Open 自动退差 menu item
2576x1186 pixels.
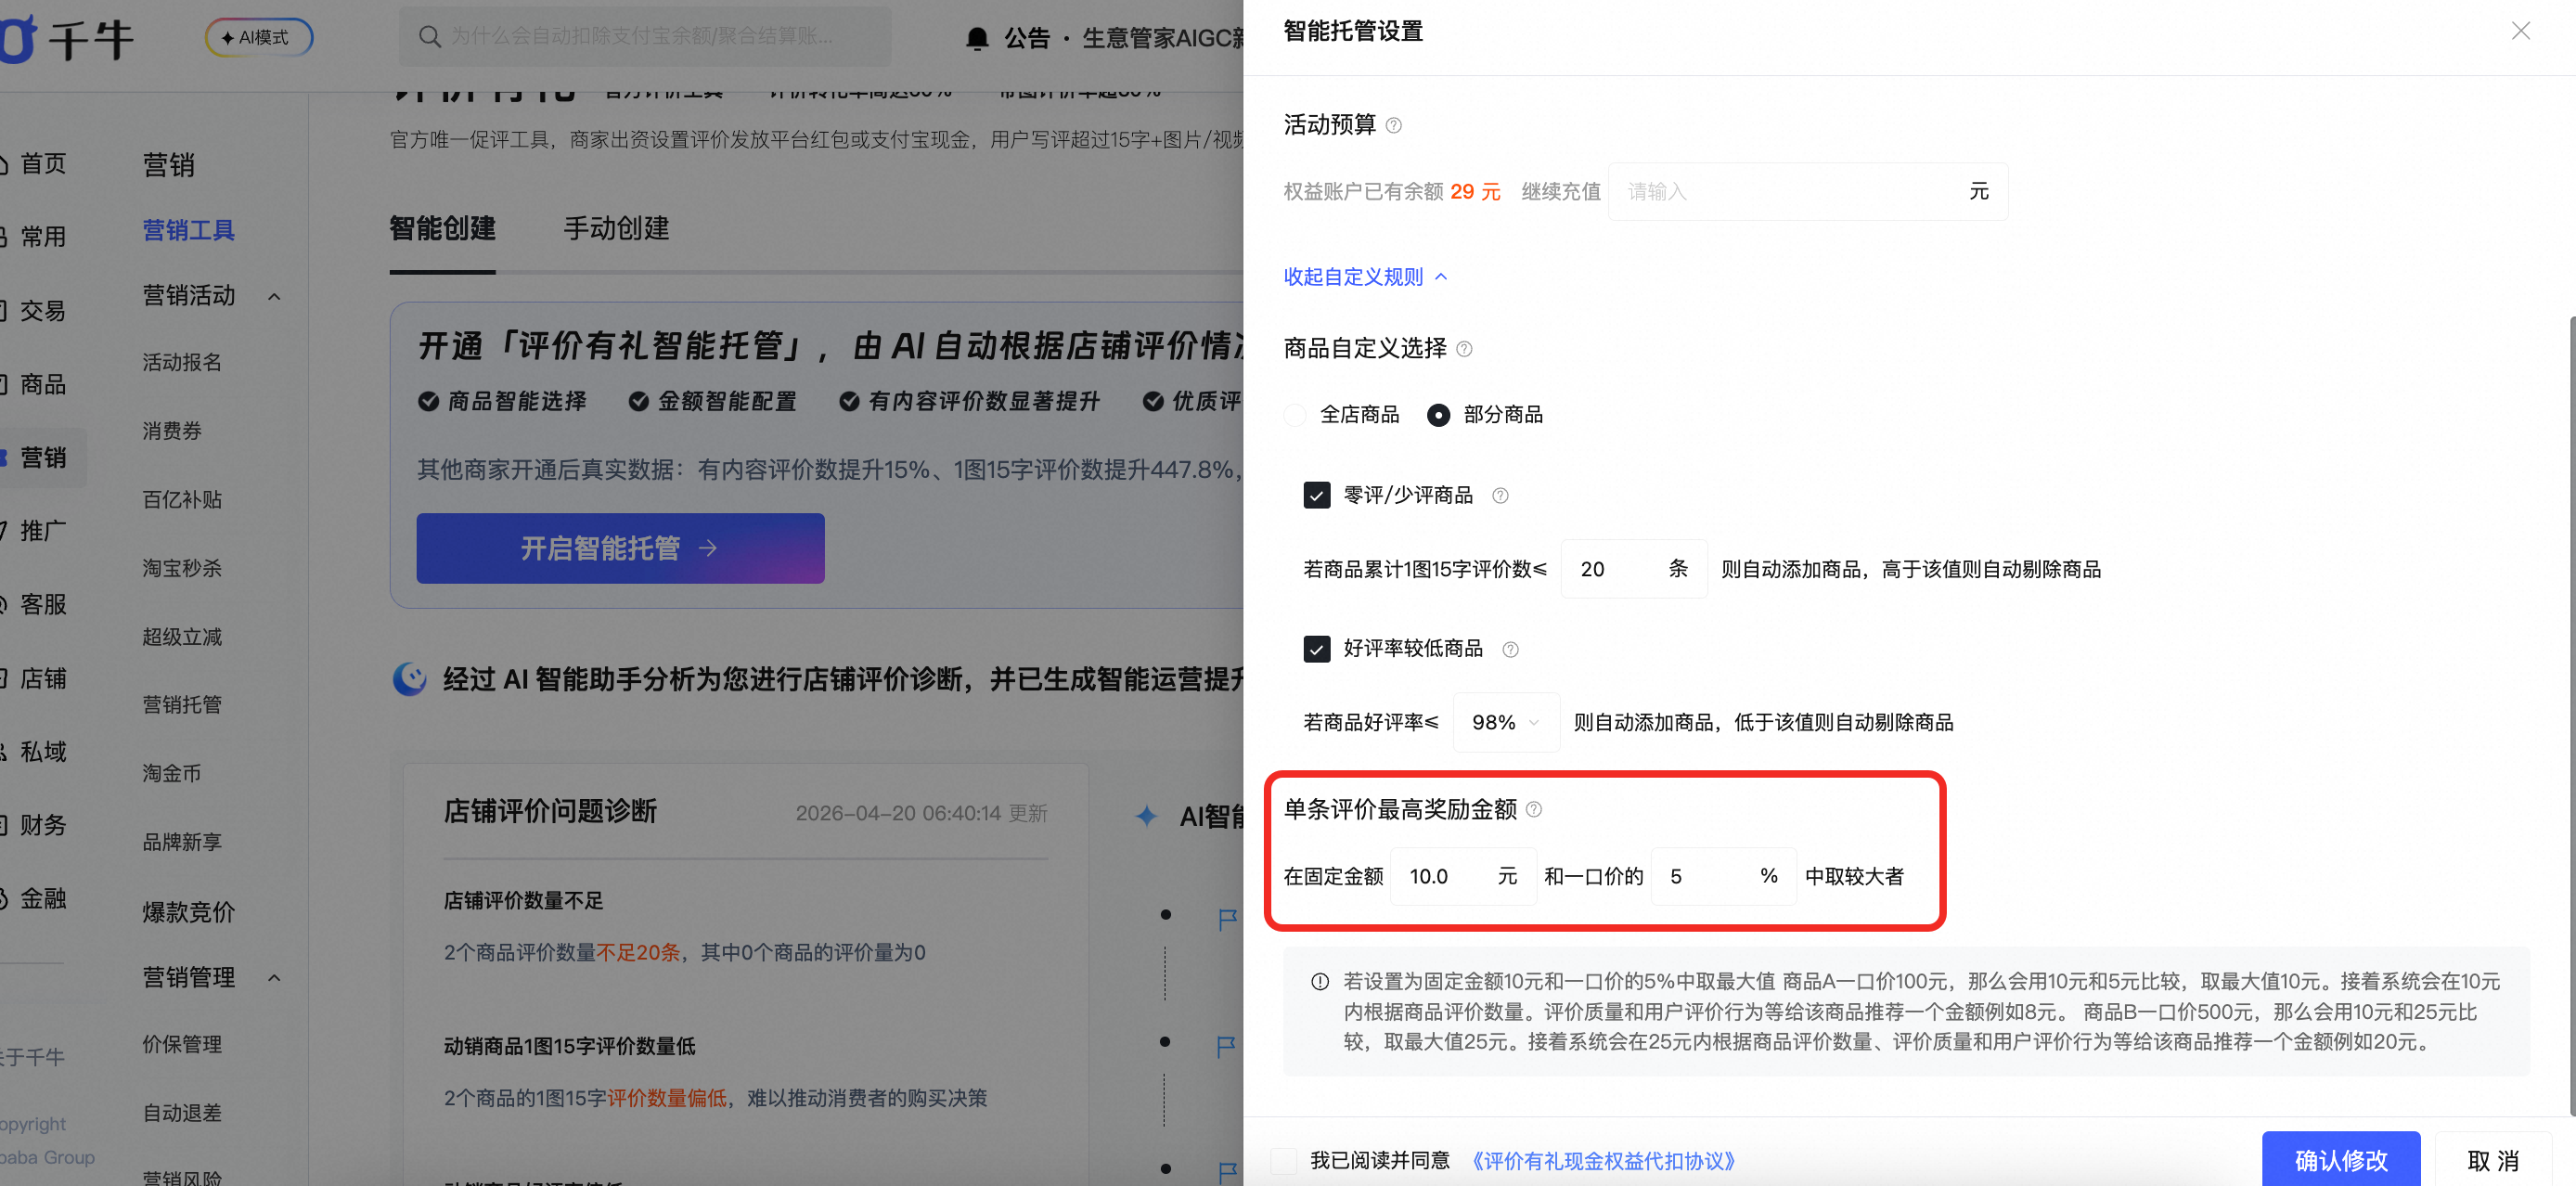click(x=182, y=1113)
